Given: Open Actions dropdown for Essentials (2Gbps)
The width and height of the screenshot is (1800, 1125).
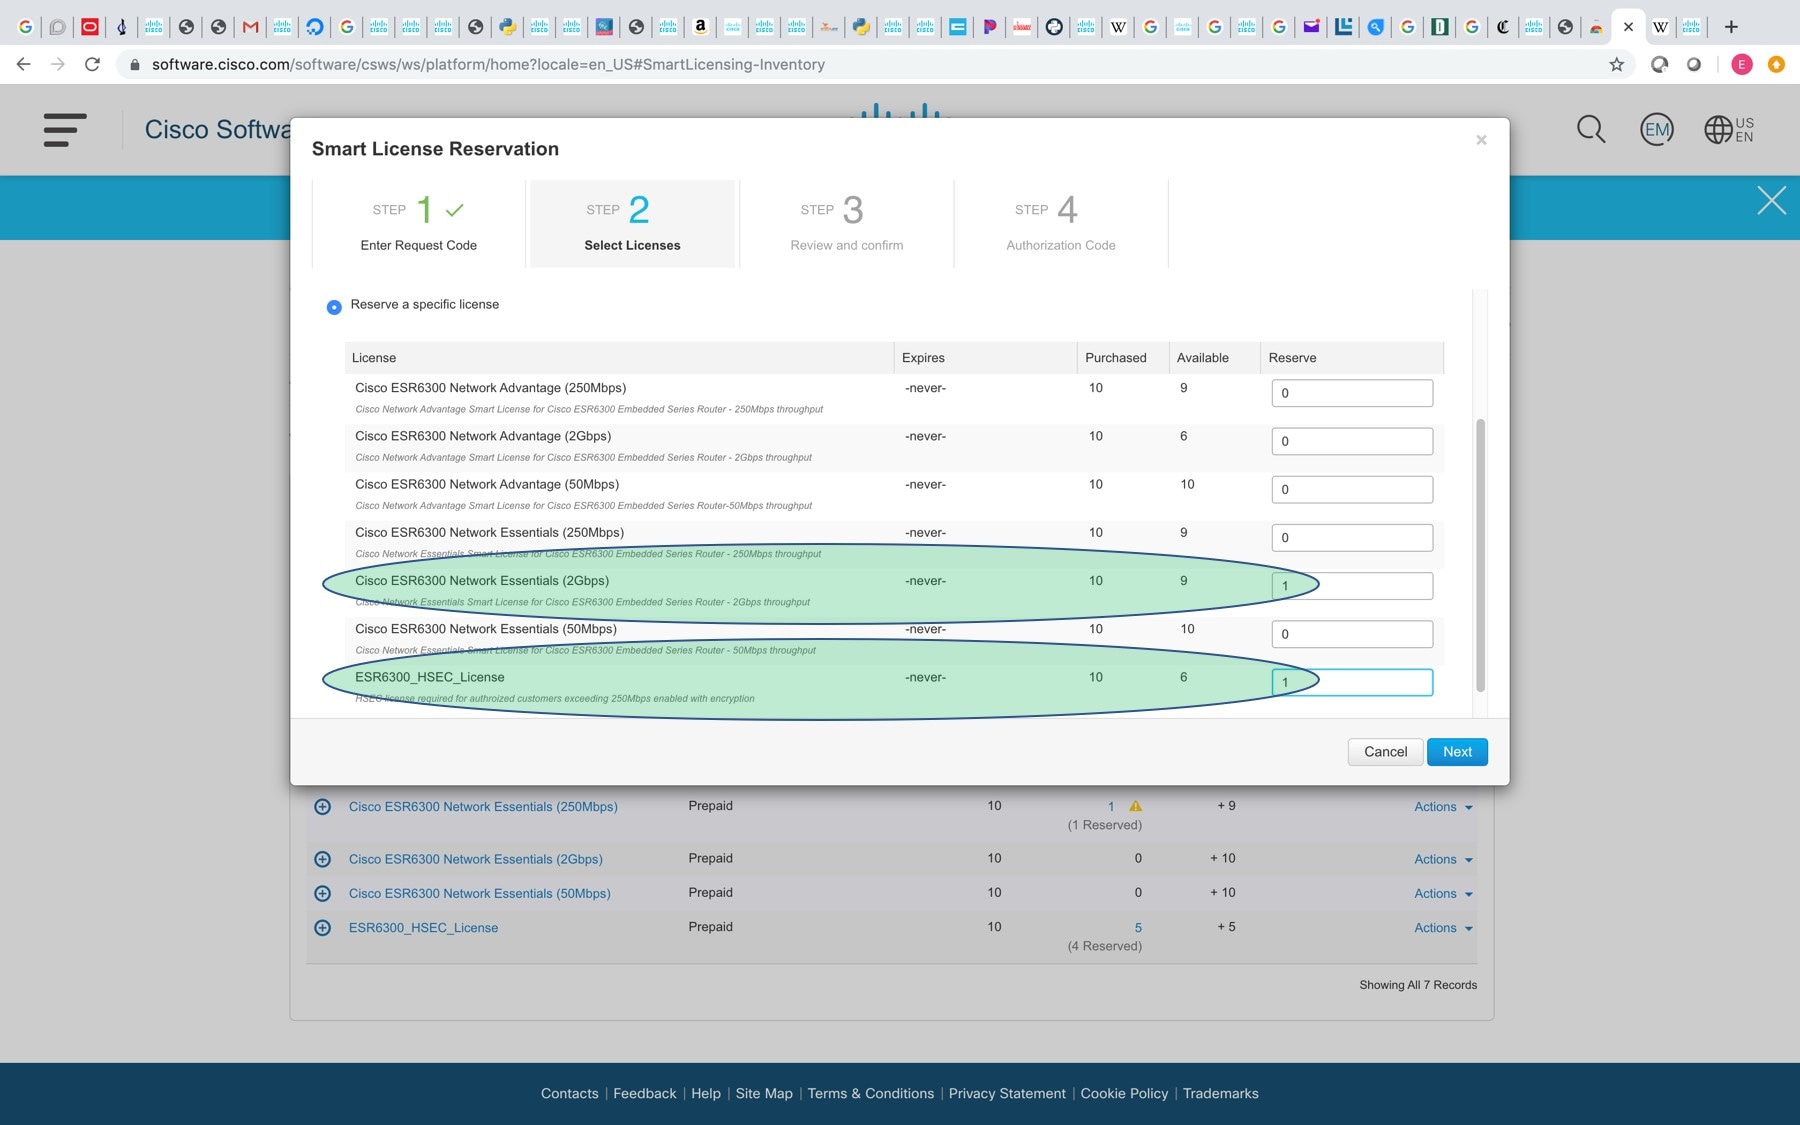Looking at the screenshot, I should [x=1443, y=859].
